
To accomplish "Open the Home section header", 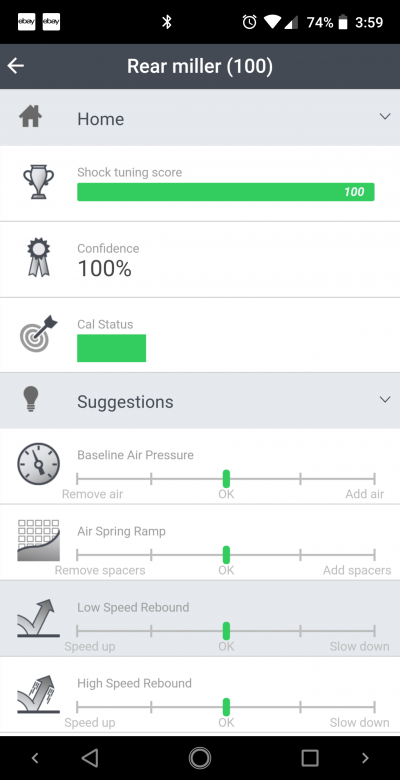I will coord(200,117).
